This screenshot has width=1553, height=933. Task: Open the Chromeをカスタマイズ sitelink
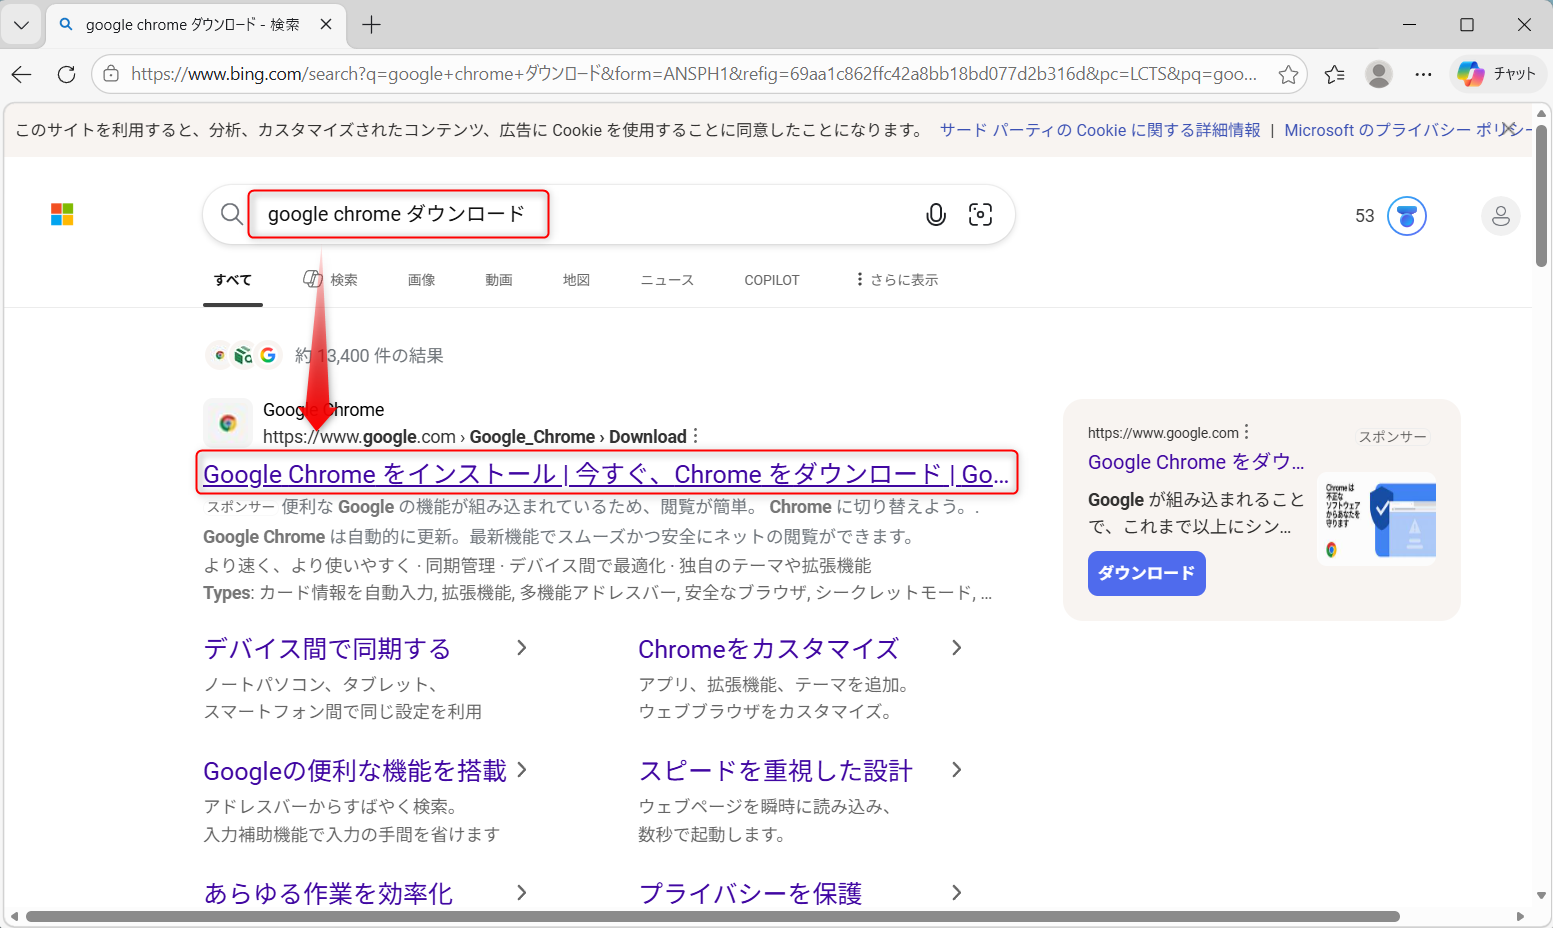pyautogui.click(x=768, y=649)
